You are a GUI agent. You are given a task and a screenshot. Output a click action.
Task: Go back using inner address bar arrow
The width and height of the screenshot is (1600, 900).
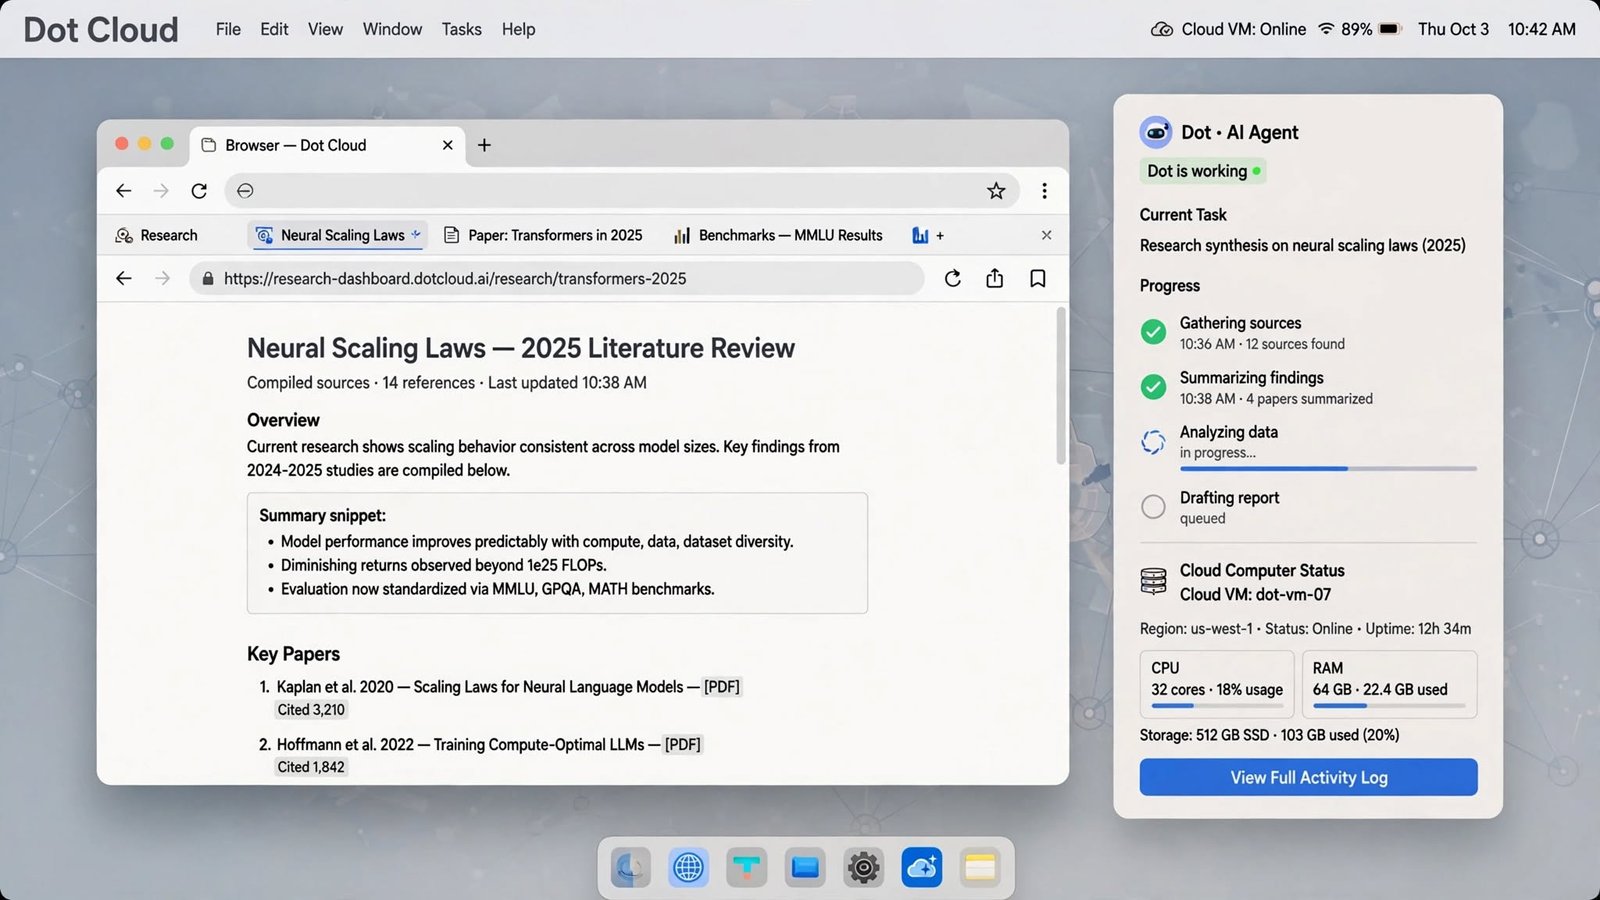tap(124, 278)
